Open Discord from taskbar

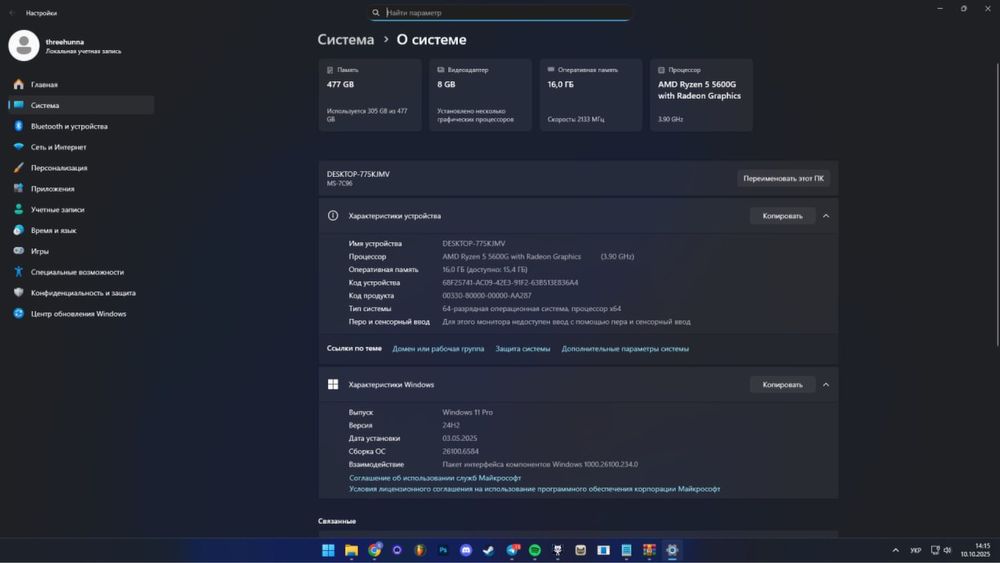(x=466, y=550)
